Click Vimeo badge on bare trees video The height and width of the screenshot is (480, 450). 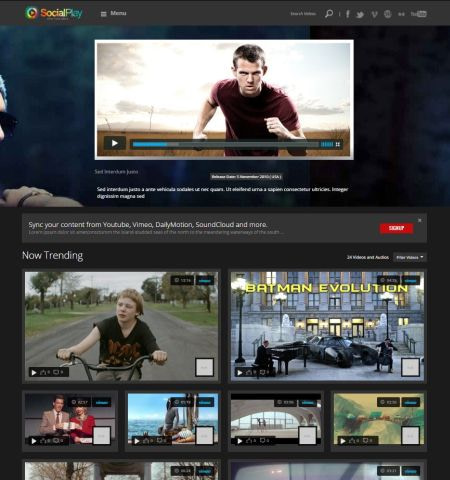coord(205,471)
